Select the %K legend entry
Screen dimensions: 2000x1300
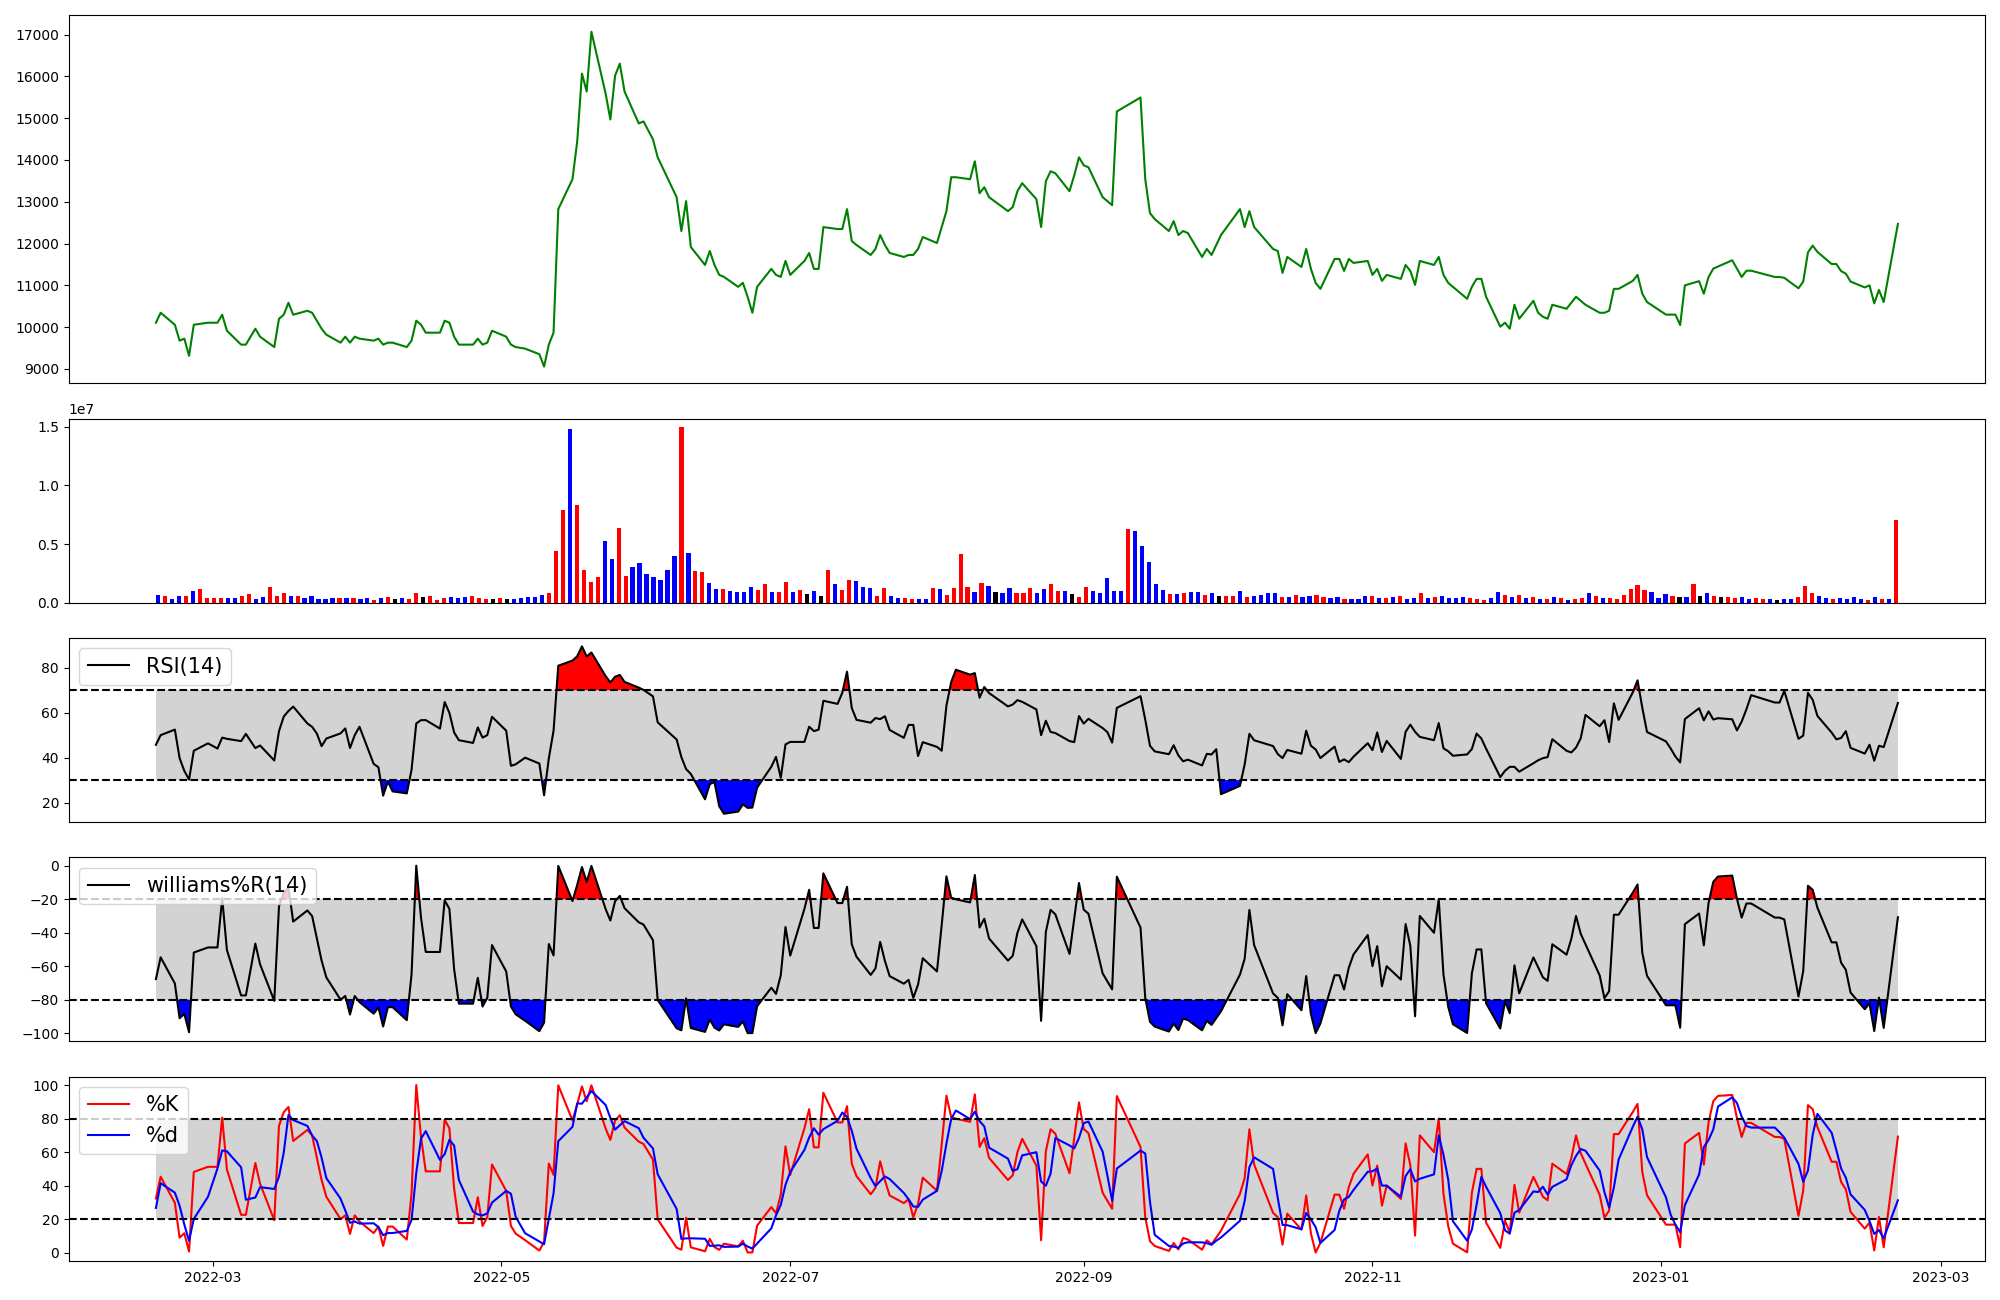(162, 1104)
